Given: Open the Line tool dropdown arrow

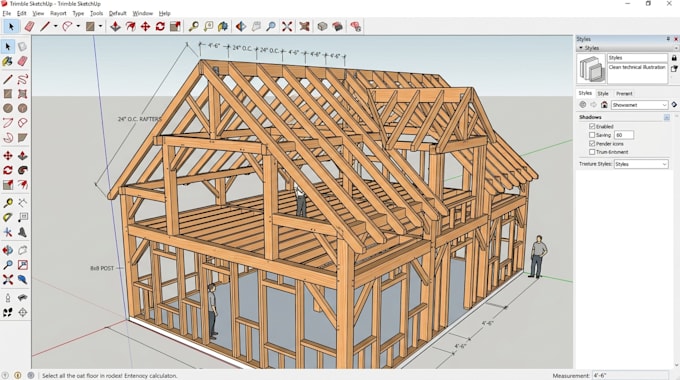Looking at the screenshot, I should pos(56,26).
